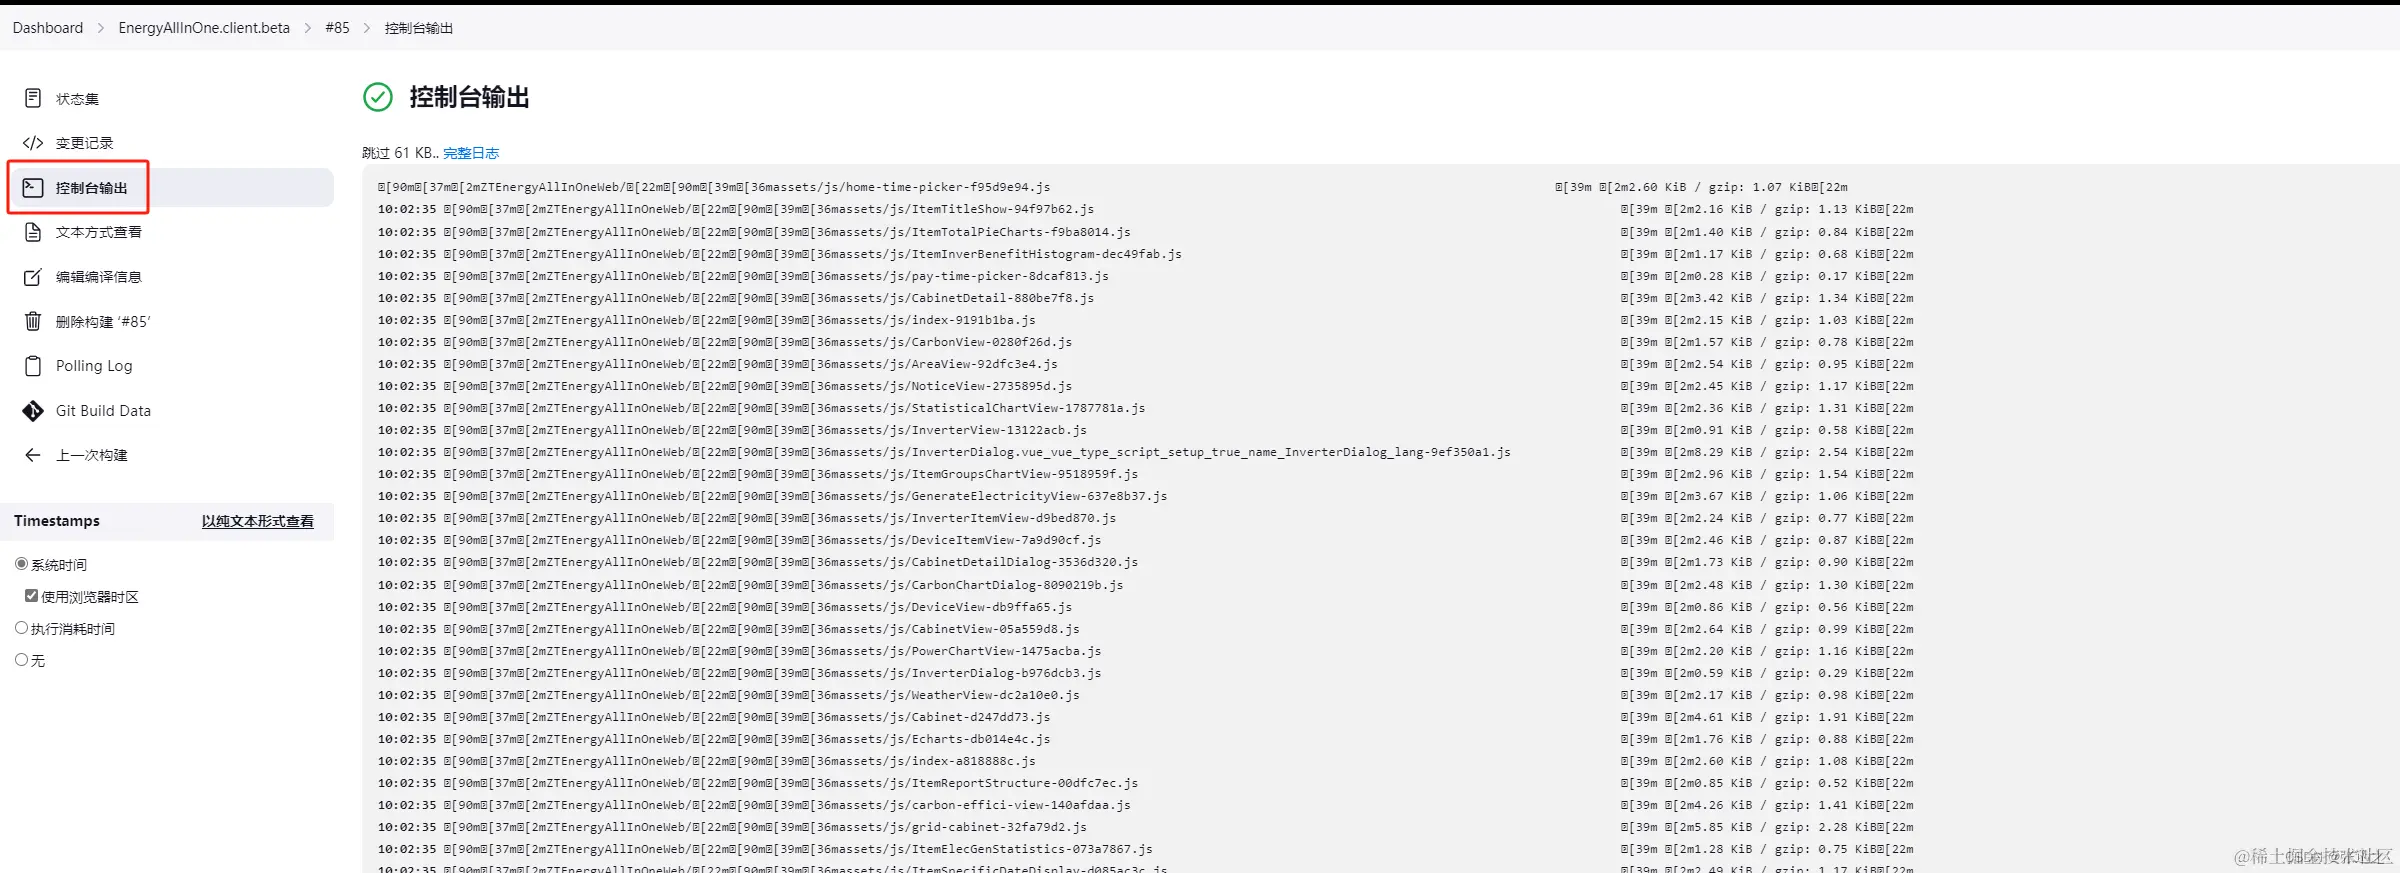This screenshot has height=873, width=2400.
Task: Click the log line for ItemTotalPieCharts-f9ba8014.js
Action: (x=1145, y=232)
